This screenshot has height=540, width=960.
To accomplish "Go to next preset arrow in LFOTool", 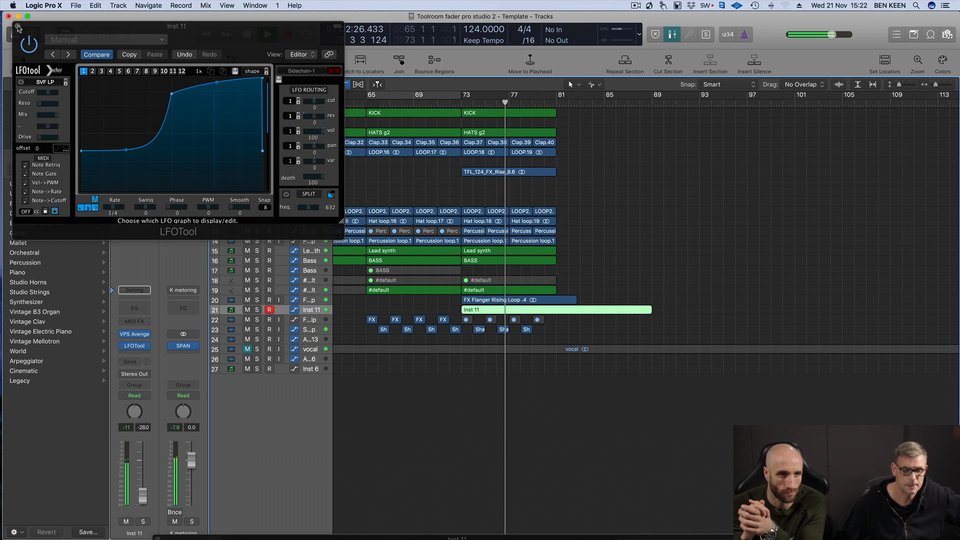I will coord(68,54).
